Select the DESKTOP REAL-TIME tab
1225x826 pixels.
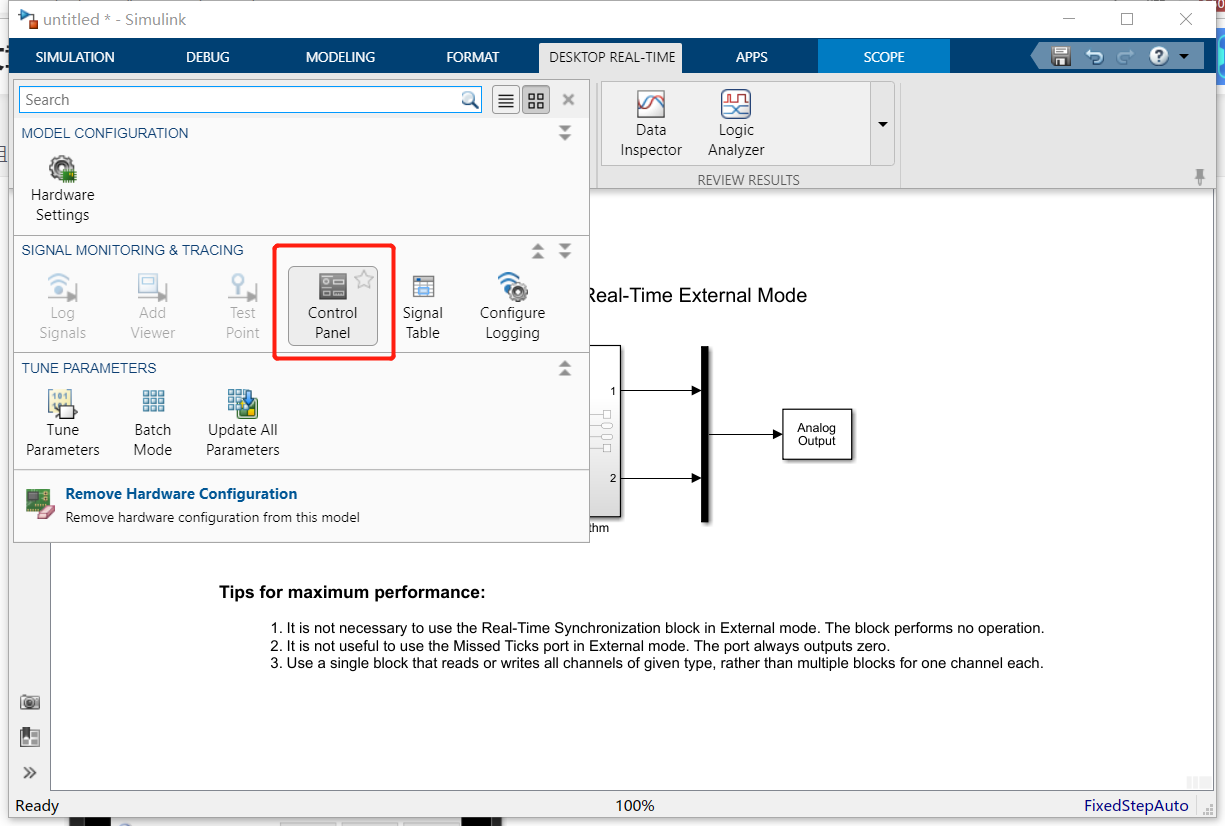tap(612, 57)
